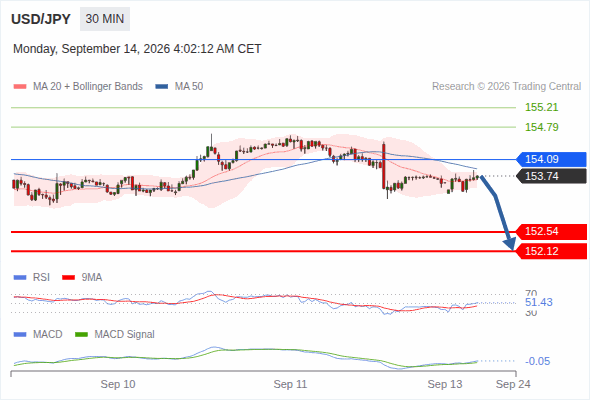
Task: Click the 9MA red legend swatch
Action: pos(68,278)
